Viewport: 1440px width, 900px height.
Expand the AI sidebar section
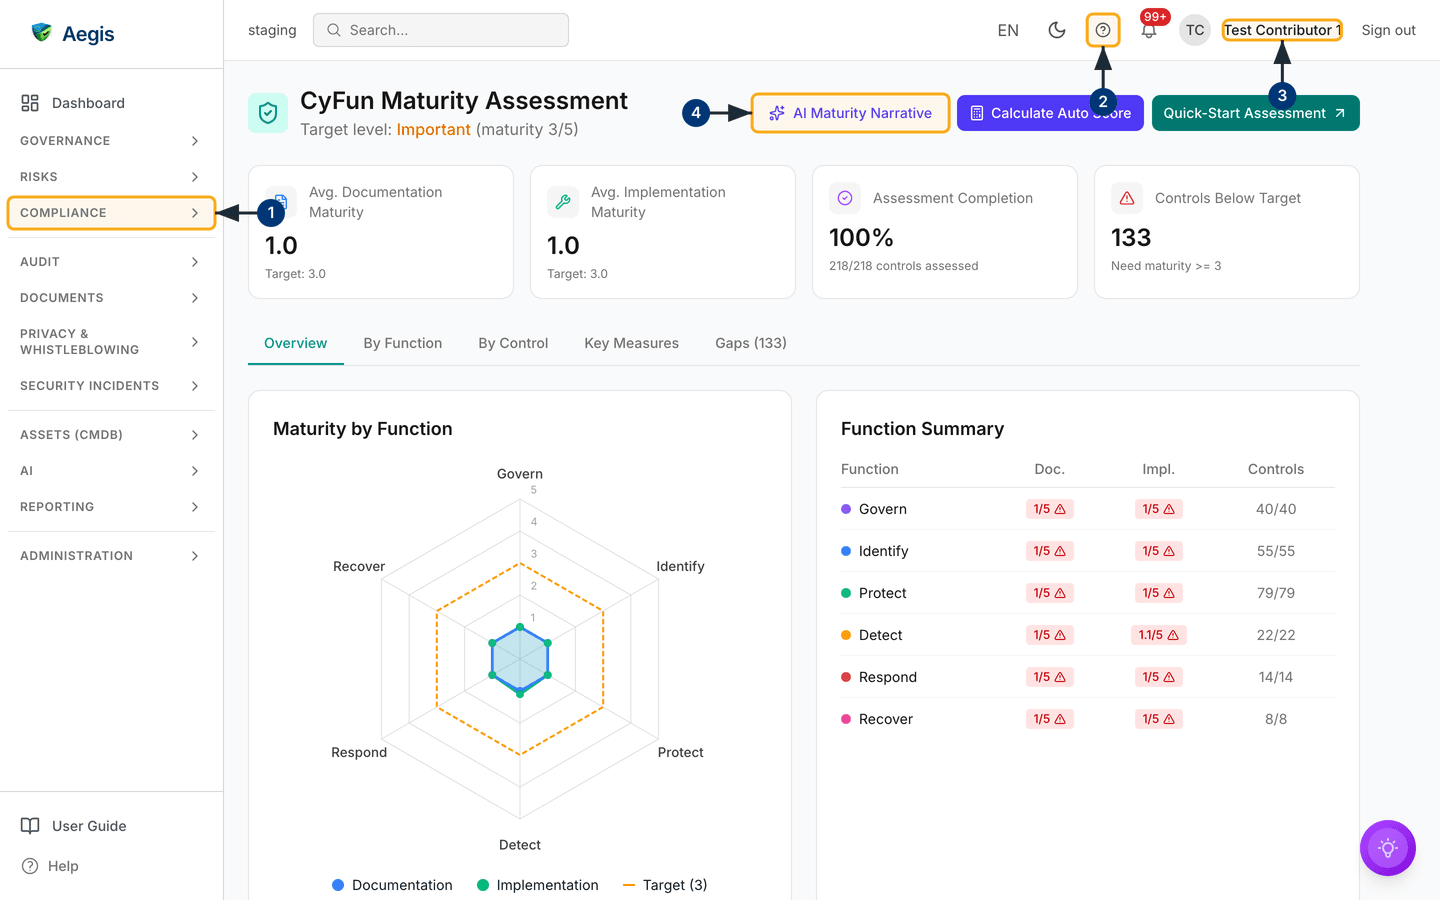(110, 471)
